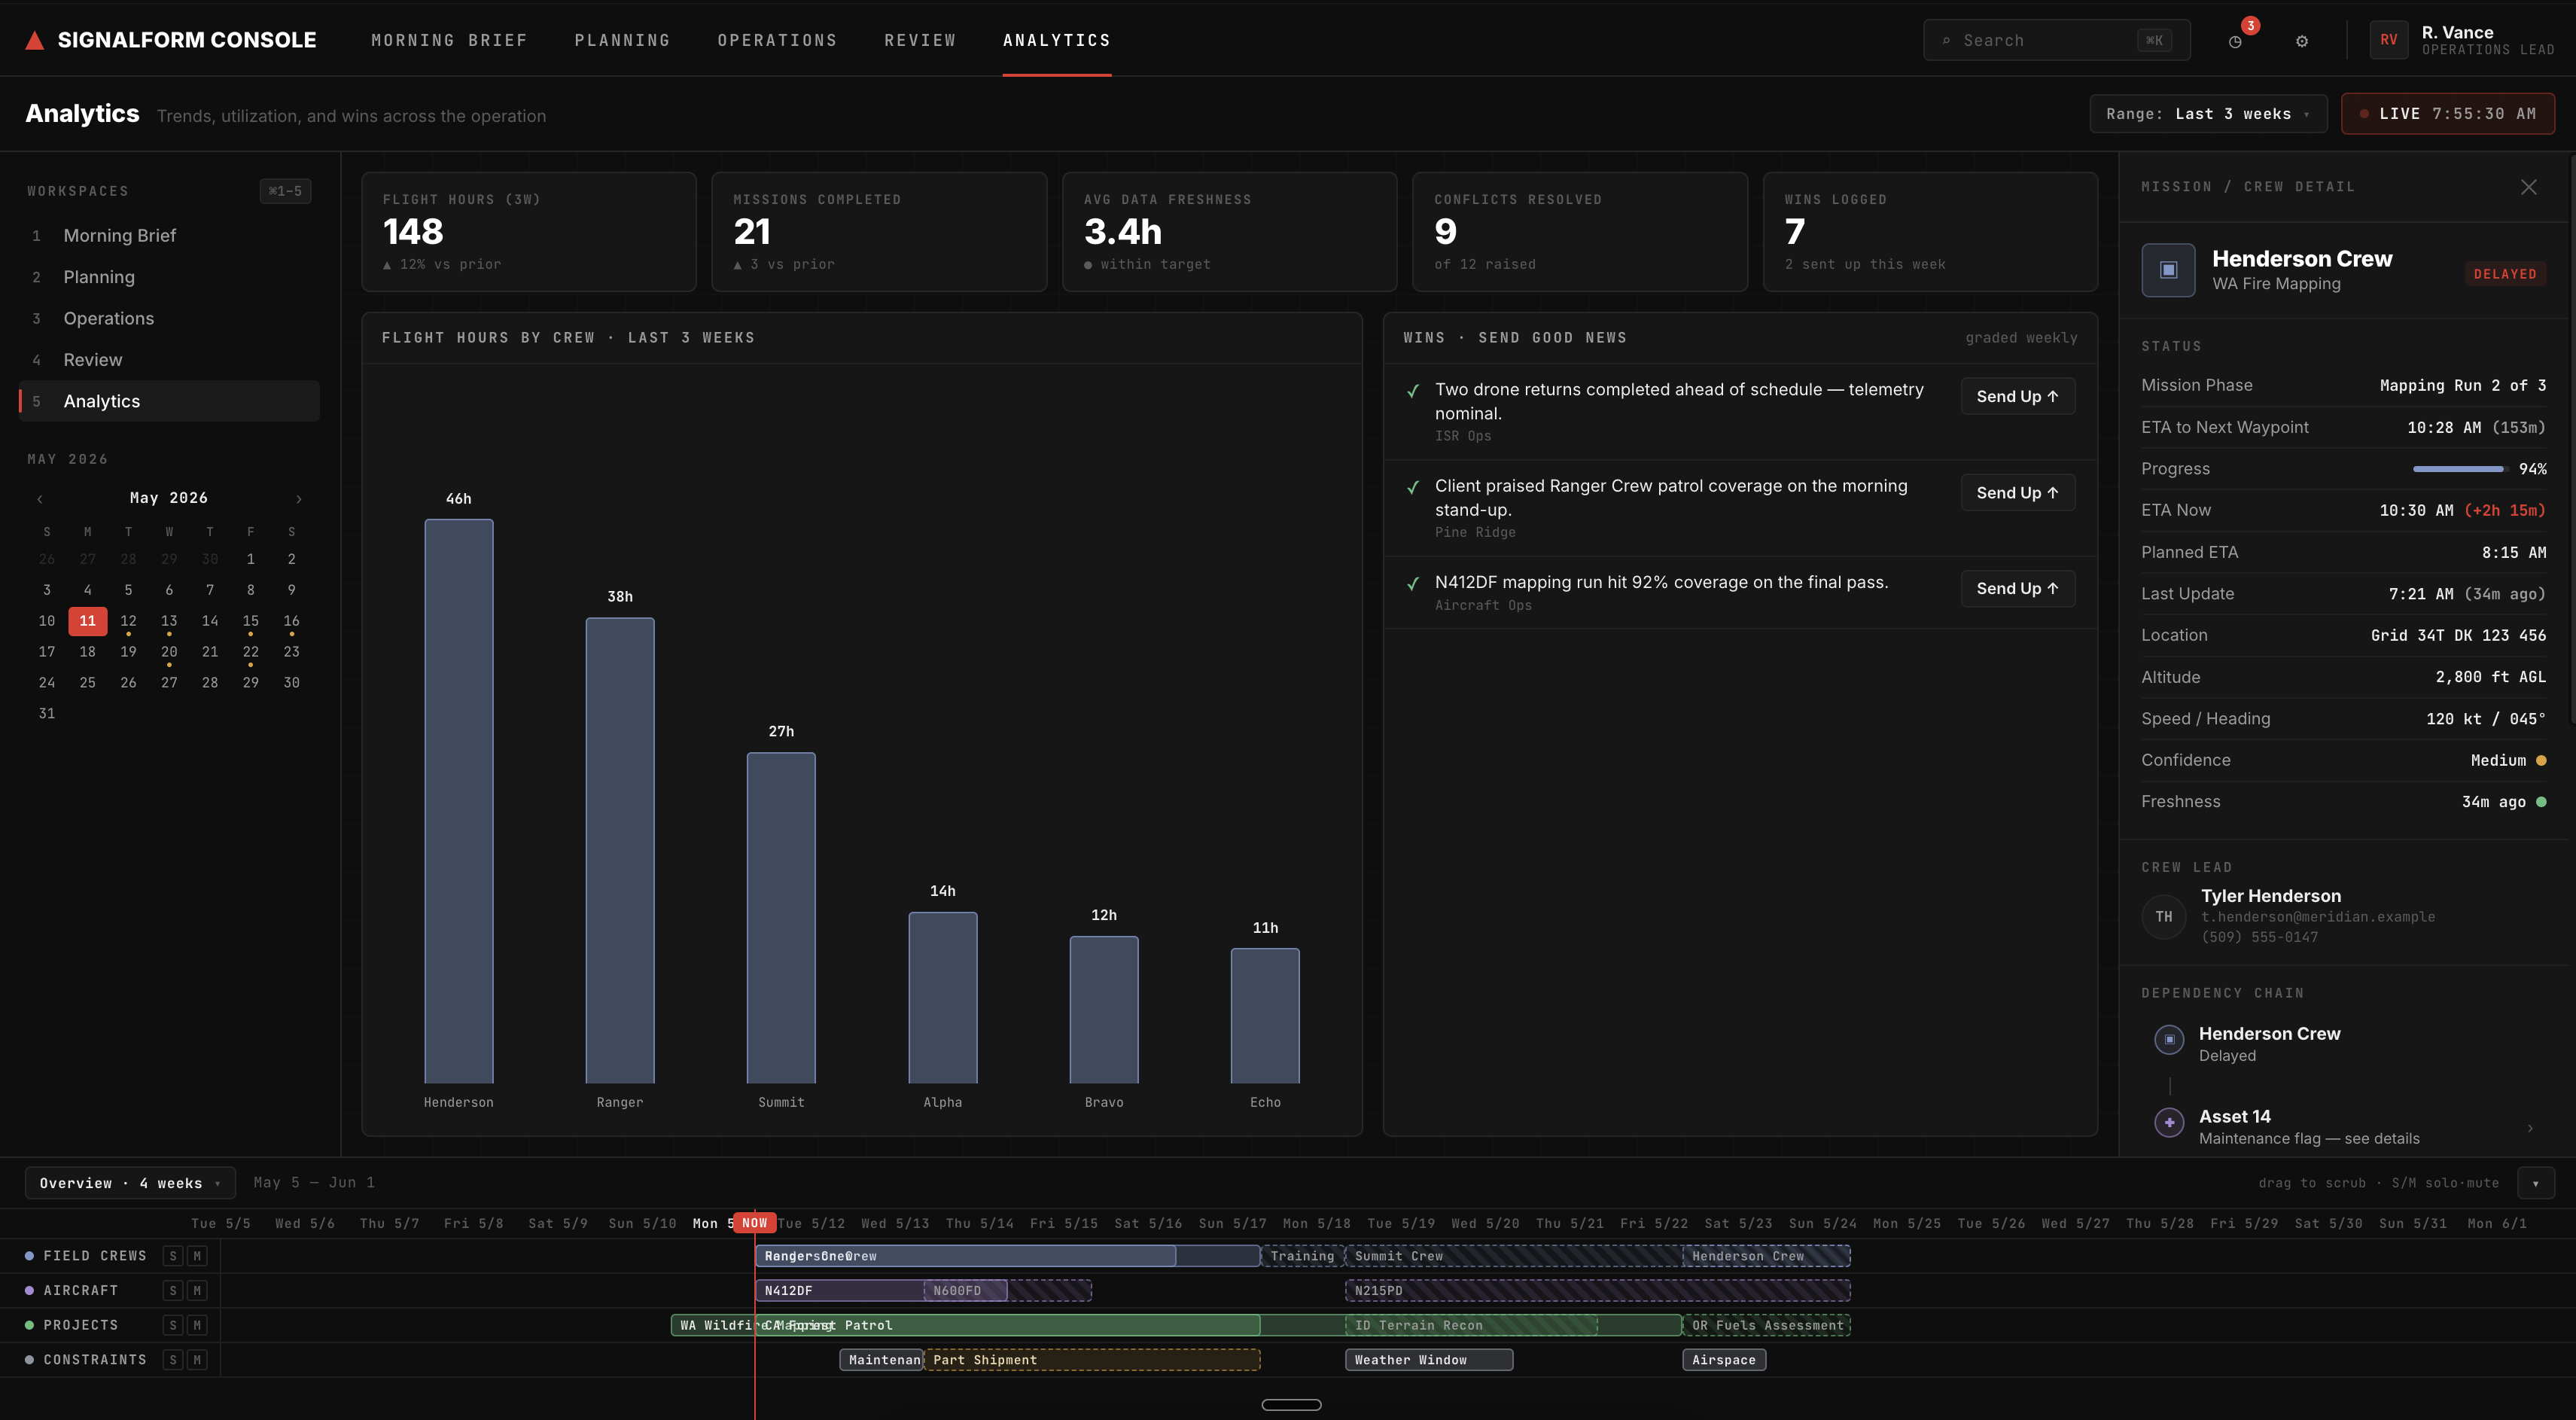Screen dimensions: 2576x1420
Task: Click the red Signalform triangle logo
Action: coord(35,40)
